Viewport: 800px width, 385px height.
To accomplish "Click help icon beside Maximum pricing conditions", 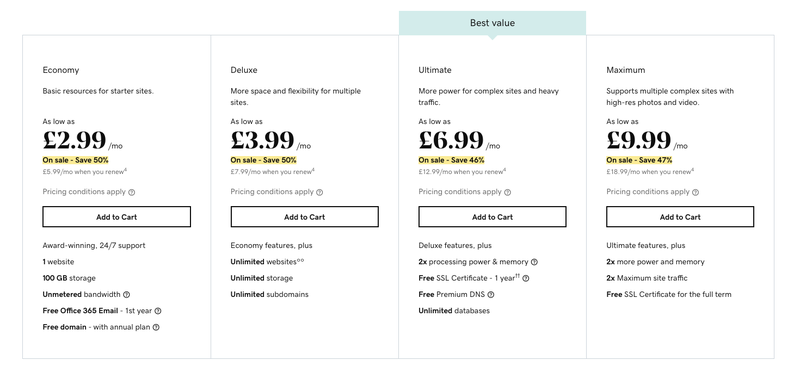I will point(695,192).
